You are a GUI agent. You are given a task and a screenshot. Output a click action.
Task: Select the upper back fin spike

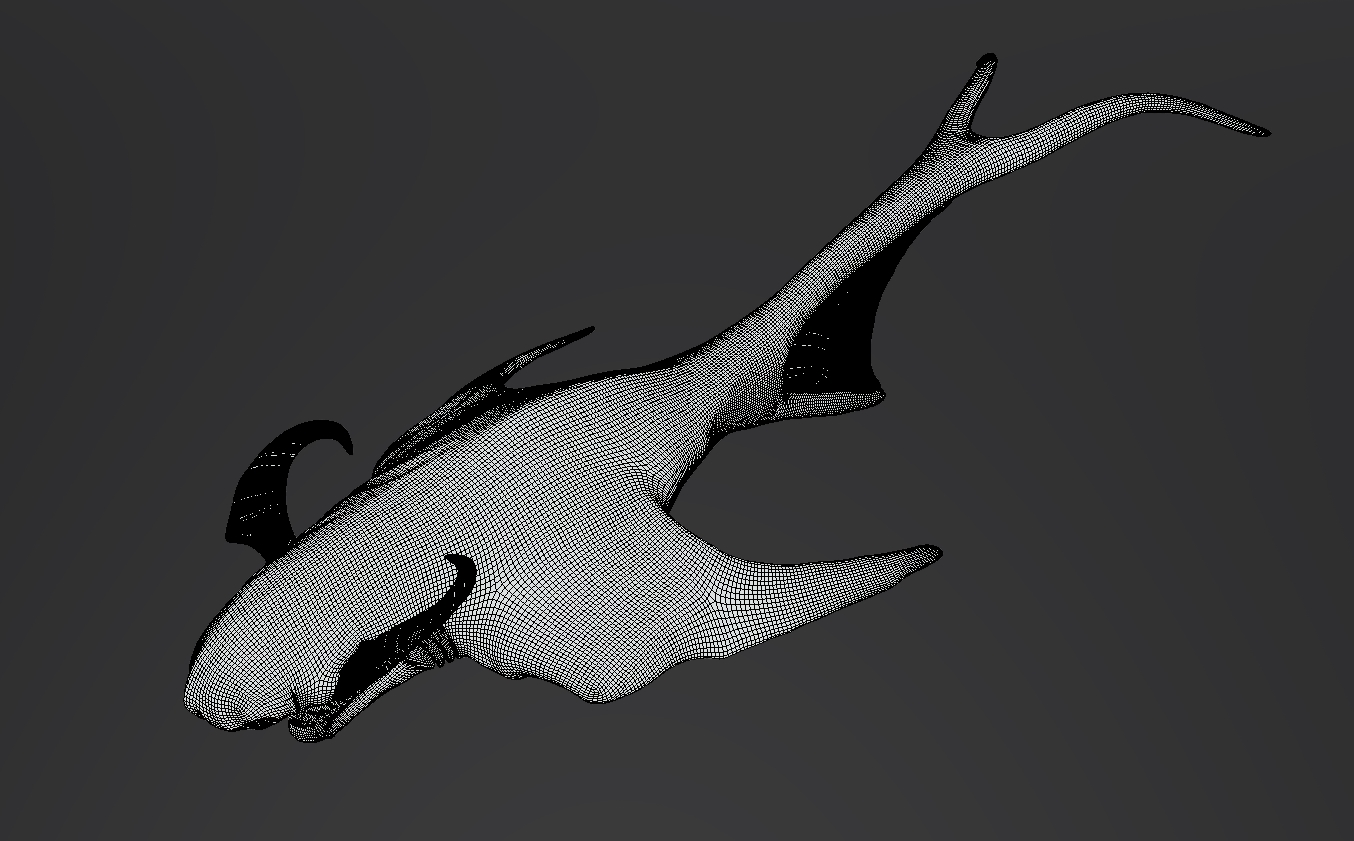tap(560, 340)
